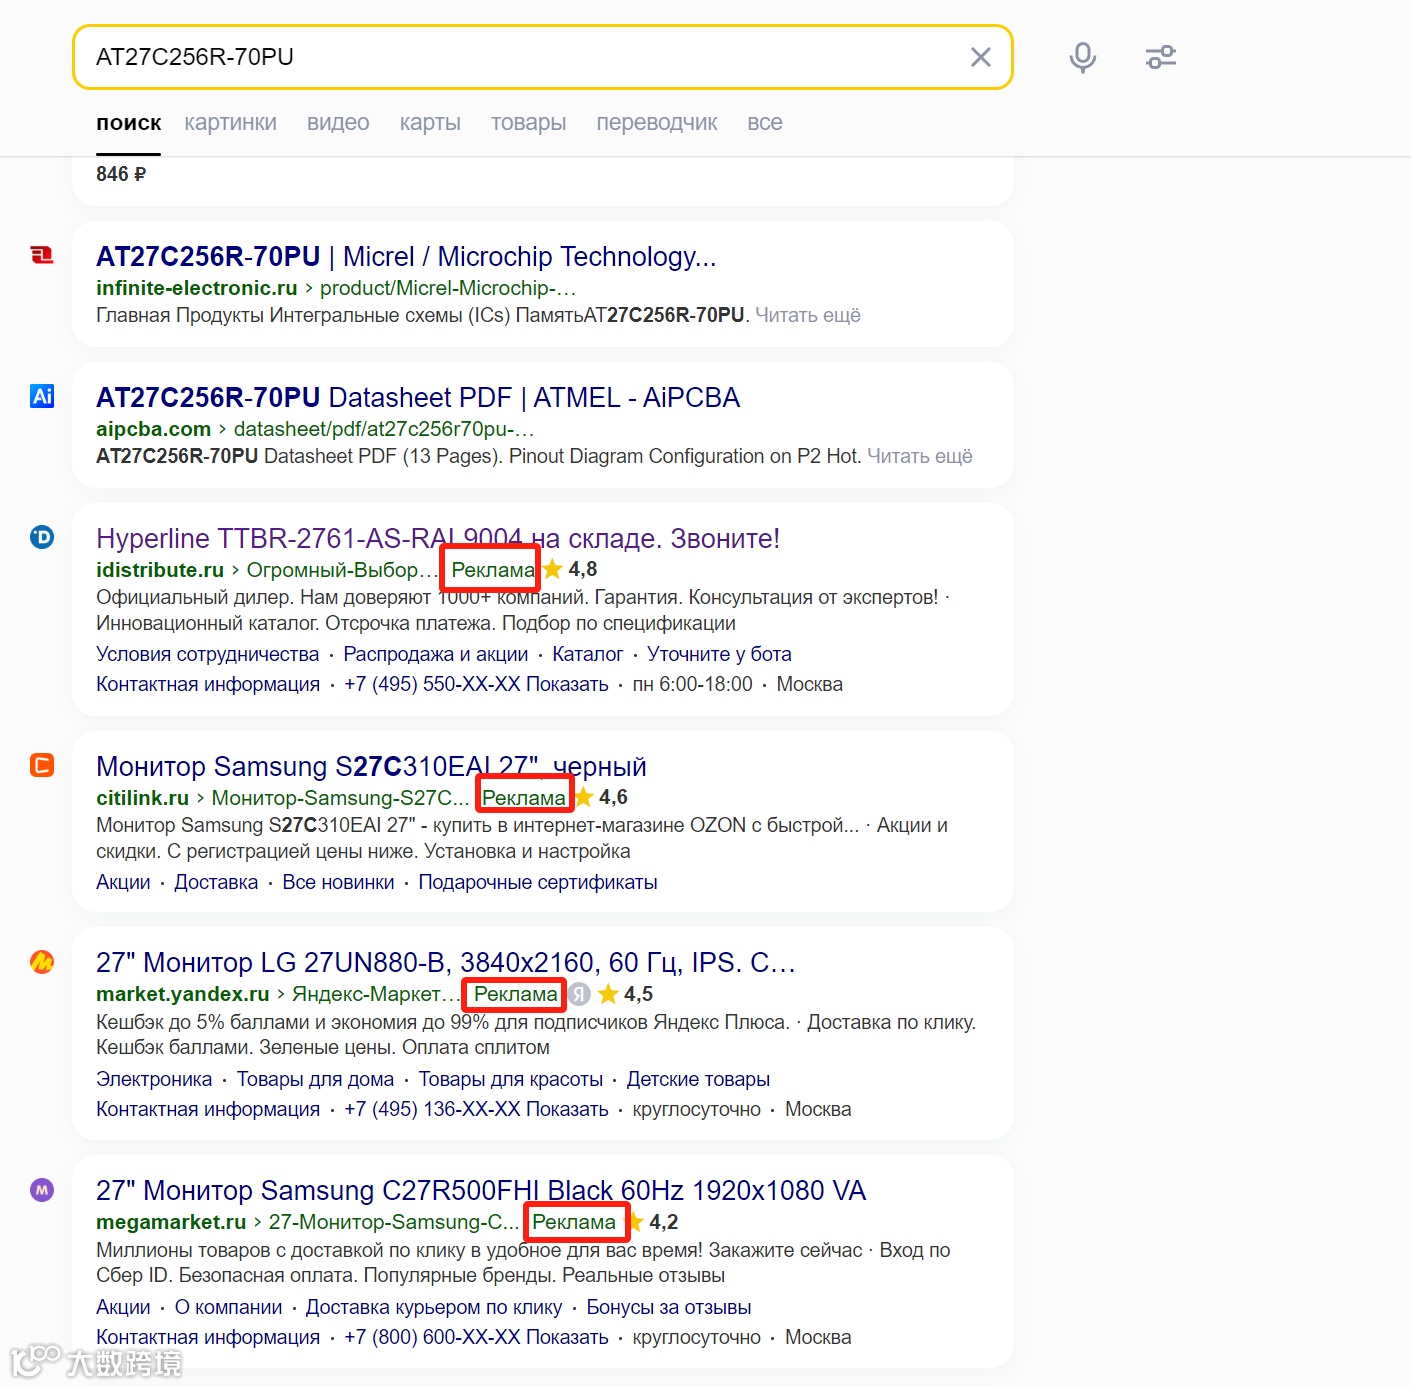1411x1387 pixels.
Task: Clear the search query with the X icon
Action: click(981, 57)
